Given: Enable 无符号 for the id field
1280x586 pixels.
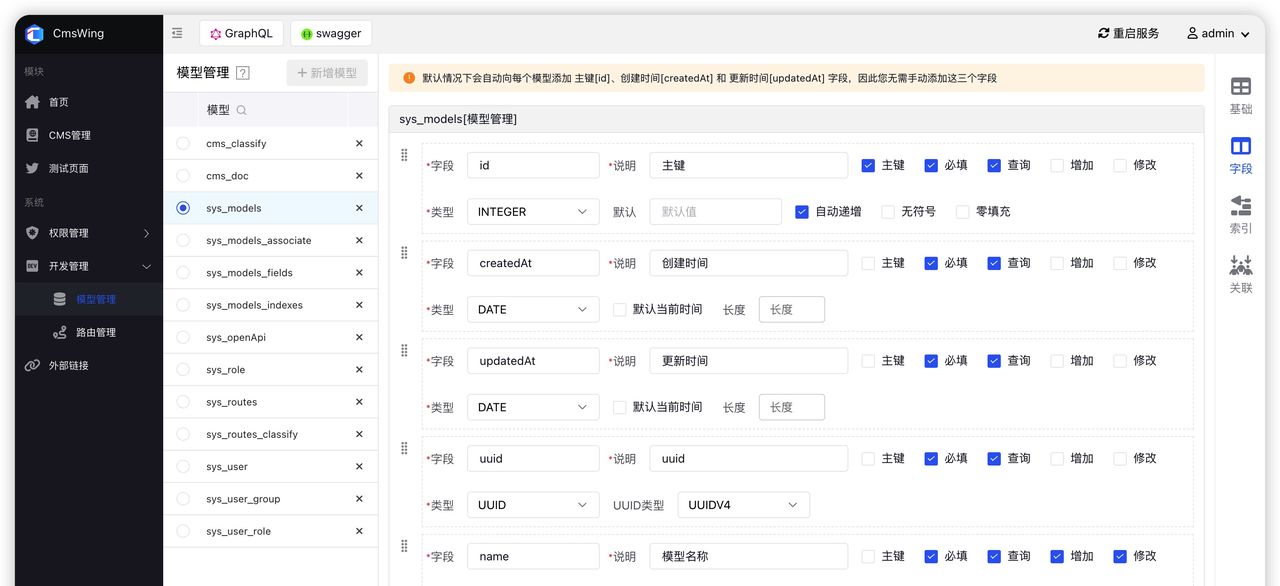Looking at the screenshot, I should [888, 211].
